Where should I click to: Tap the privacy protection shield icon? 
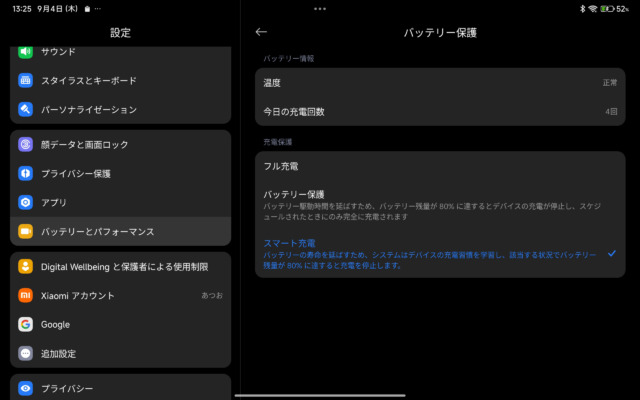(x=25, y=173)
